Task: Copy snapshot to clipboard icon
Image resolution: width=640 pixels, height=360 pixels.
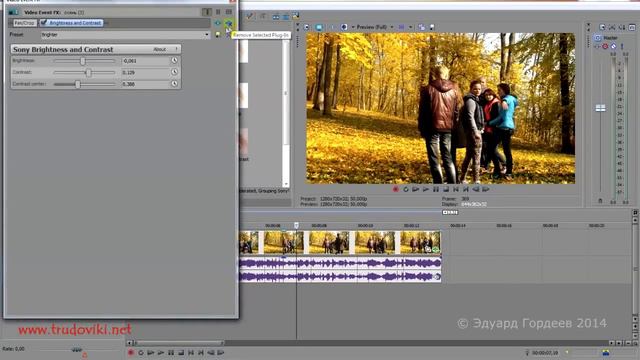Action: (422, 27)
